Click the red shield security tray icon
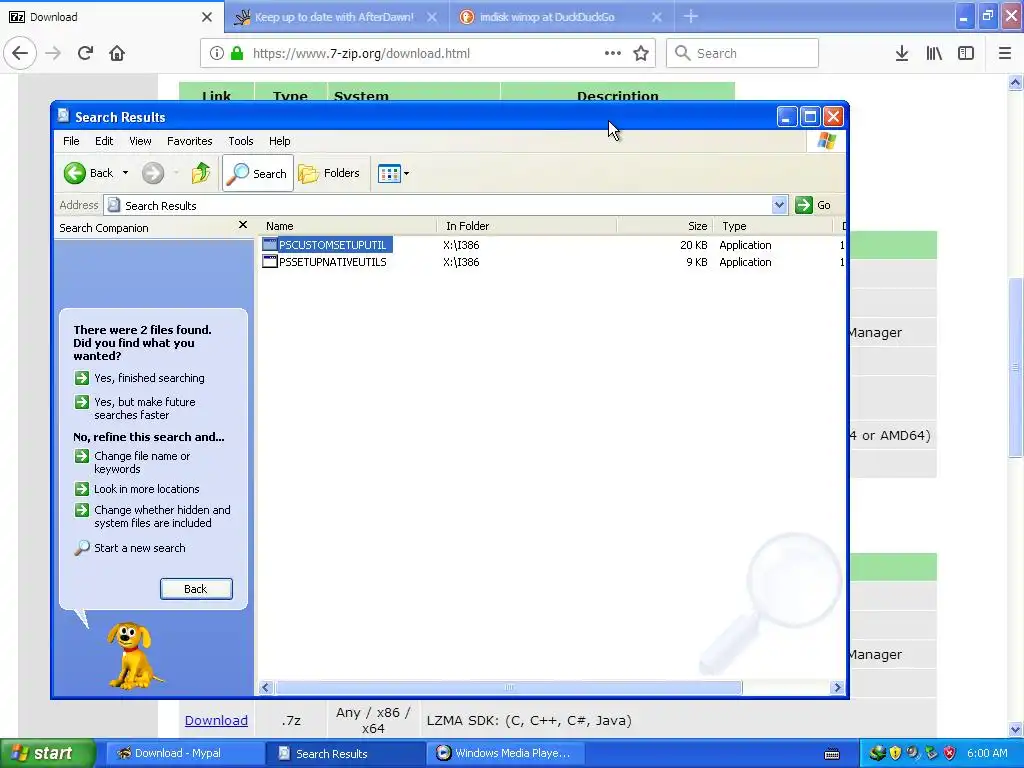The image size is (1024, 768). 950,754
